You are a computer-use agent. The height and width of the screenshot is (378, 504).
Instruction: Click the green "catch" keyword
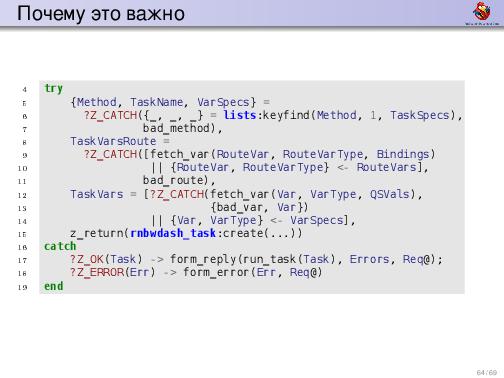[60, 246]
